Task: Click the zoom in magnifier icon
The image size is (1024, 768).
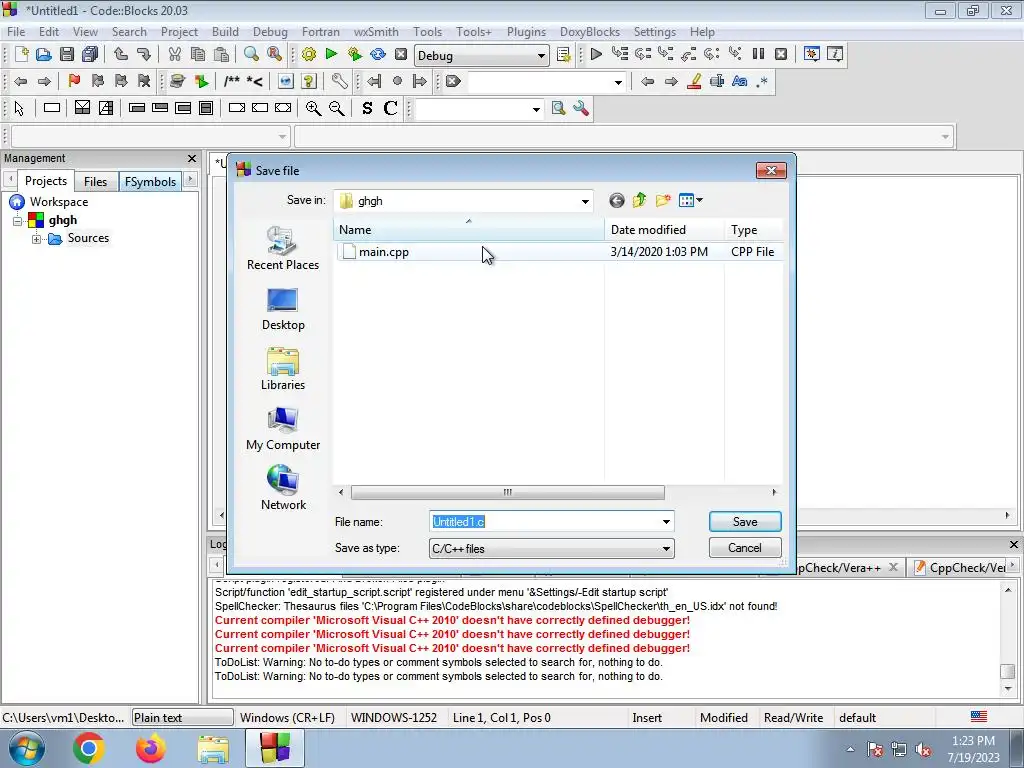Action: 313,108
